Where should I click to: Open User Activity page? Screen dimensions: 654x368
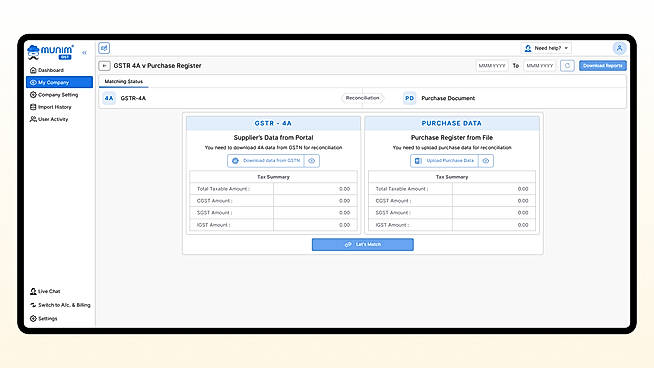click(x=49, y=119)
